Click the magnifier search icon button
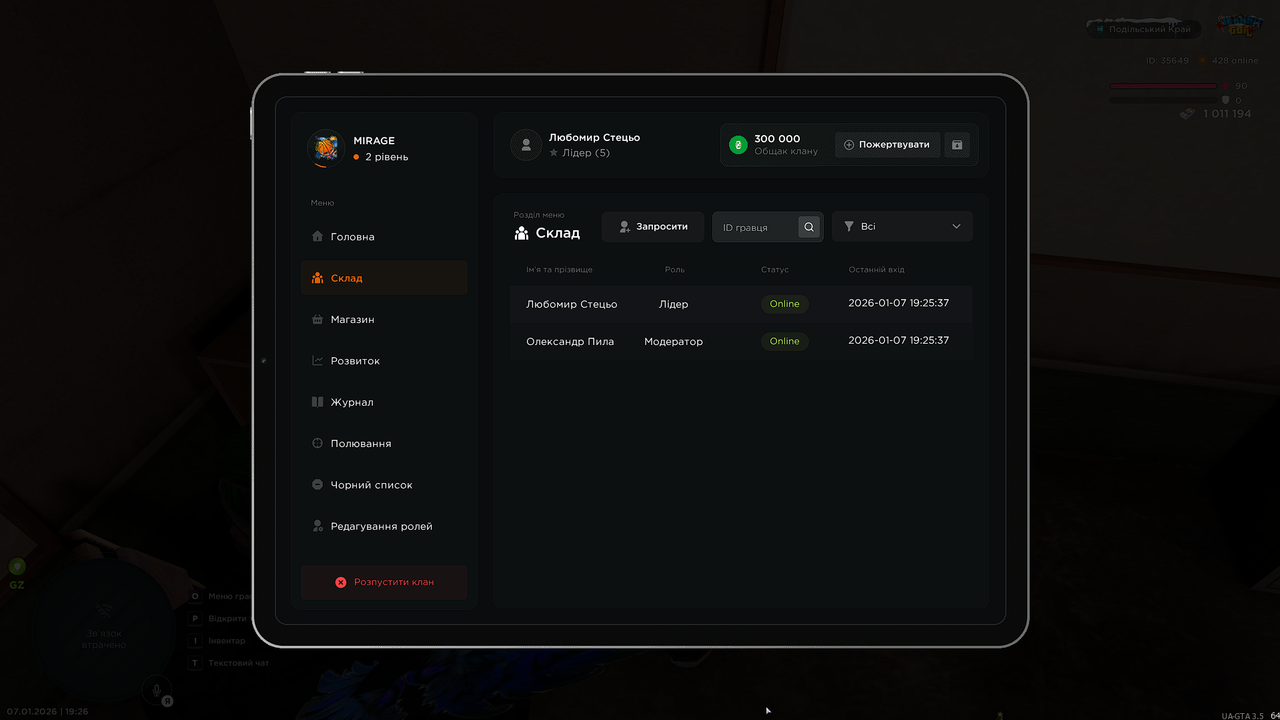This screenshot has height=720, width=1280. tap(809, 227)
